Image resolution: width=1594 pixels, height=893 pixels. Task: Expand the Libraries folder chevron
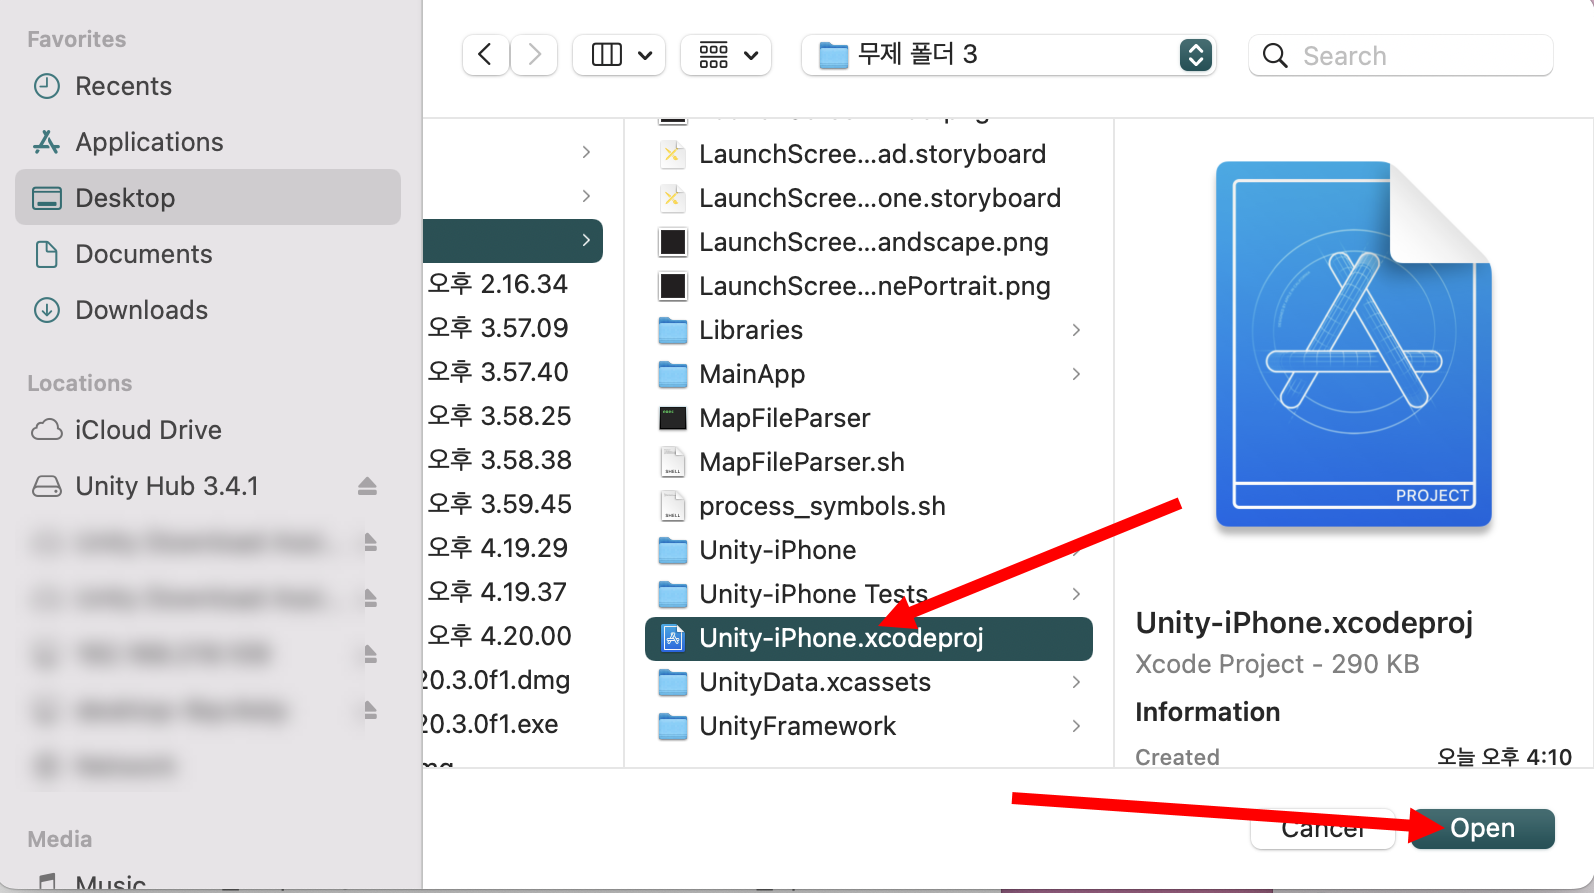tap(1076, 330)
